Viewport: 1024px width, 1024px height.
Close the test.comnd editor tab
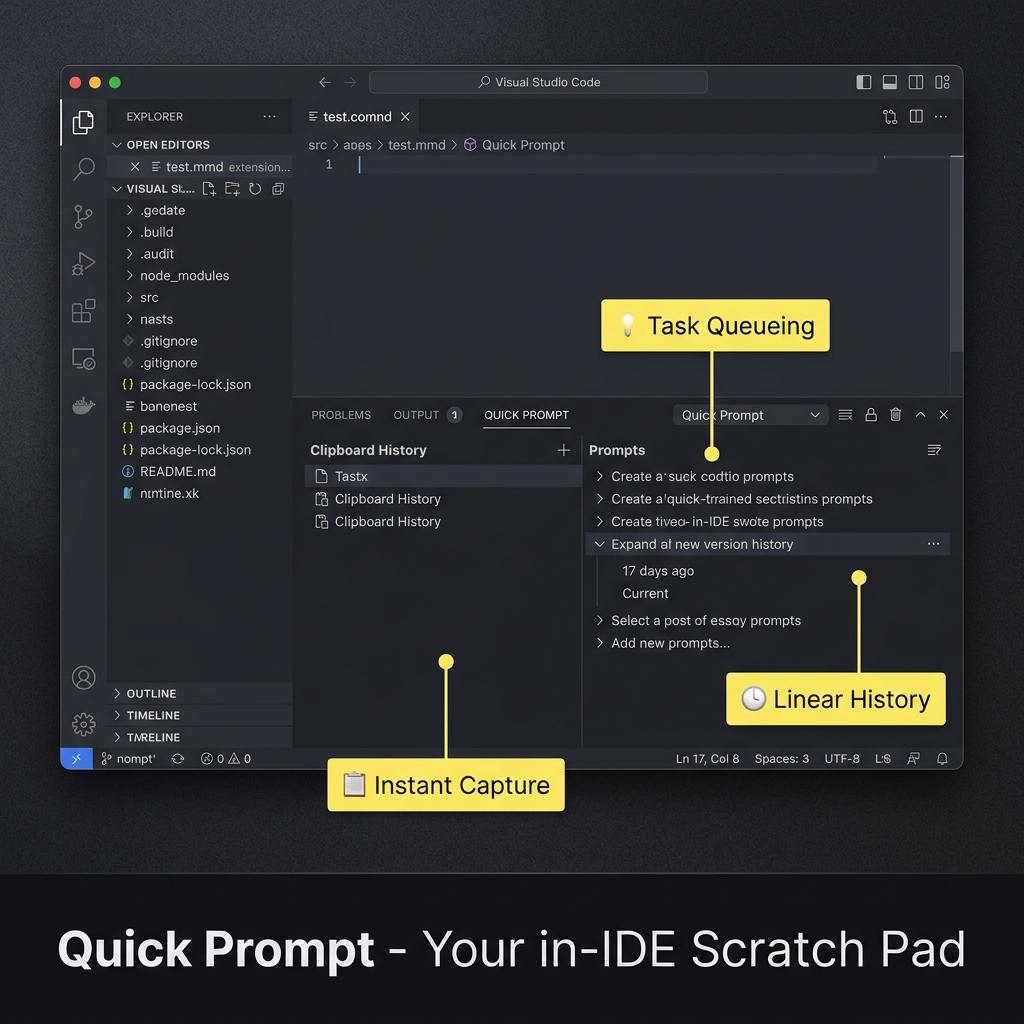click(x=406, y=116)
